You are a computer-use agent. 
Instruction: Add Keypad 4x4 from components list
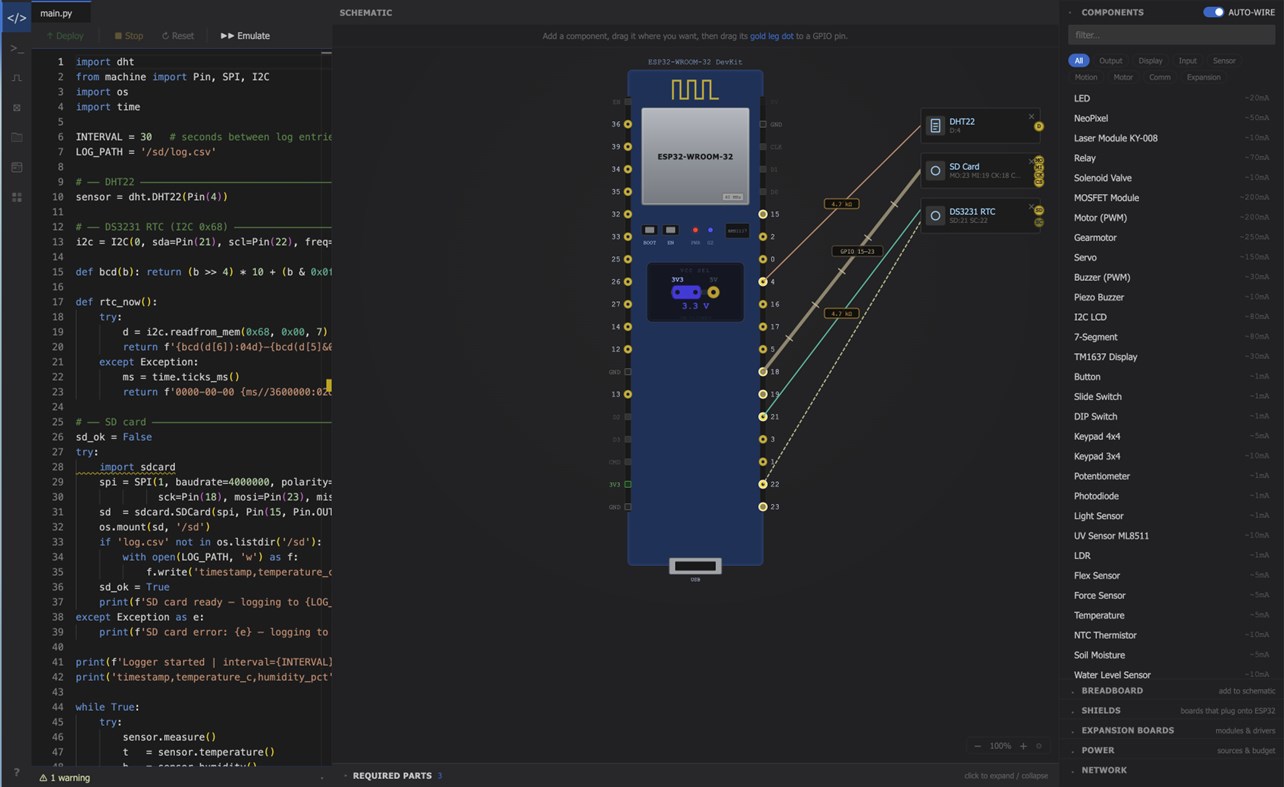coord(1172,436)
